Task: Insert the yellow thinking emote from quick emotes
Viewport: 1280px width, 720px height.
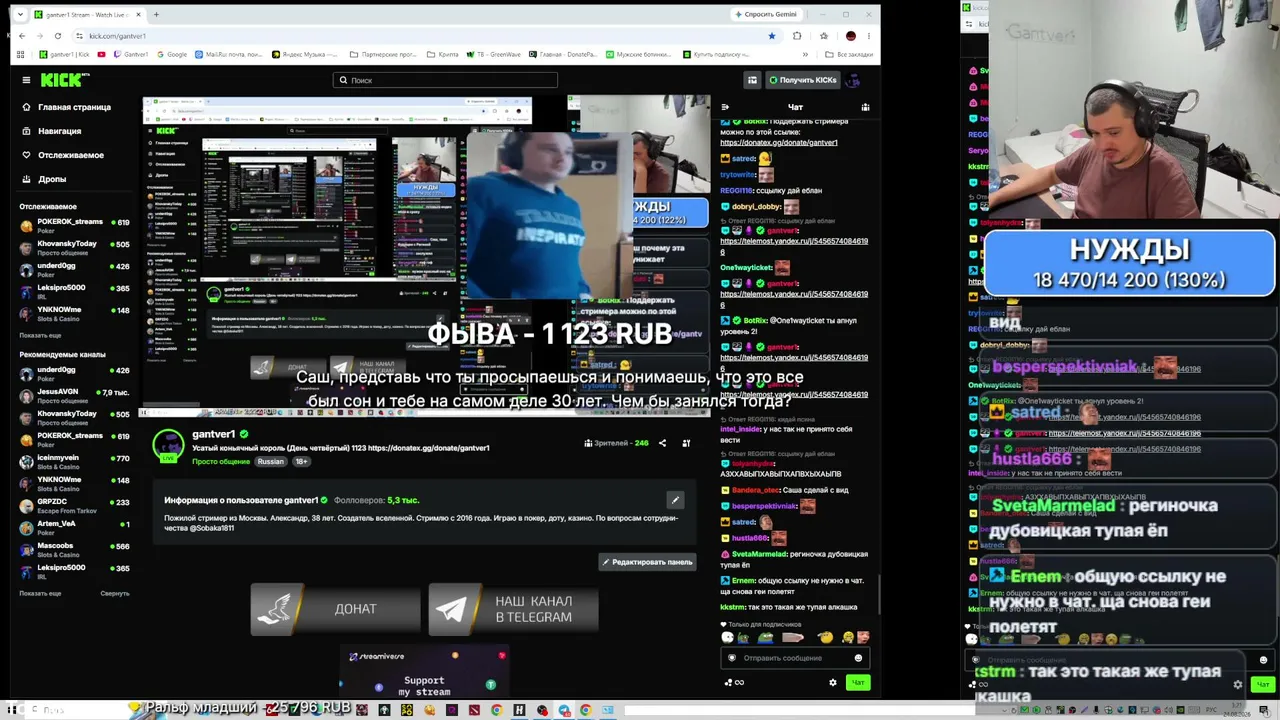Action: click(x=825, y=637)
